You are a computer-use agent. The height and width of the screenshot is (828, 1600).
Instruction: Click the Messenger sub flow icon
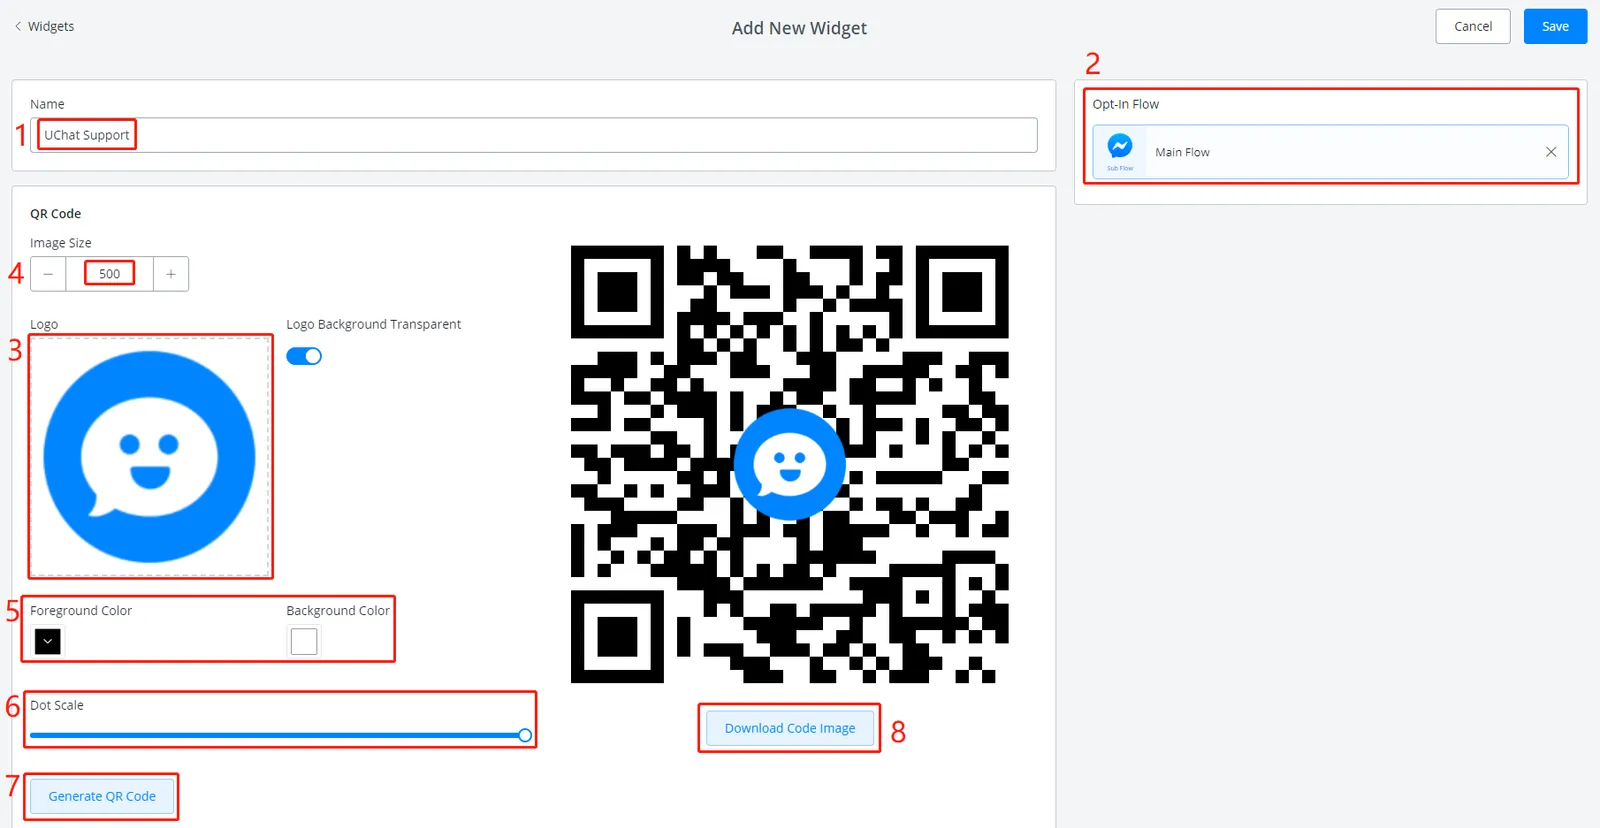(1120, 152)
